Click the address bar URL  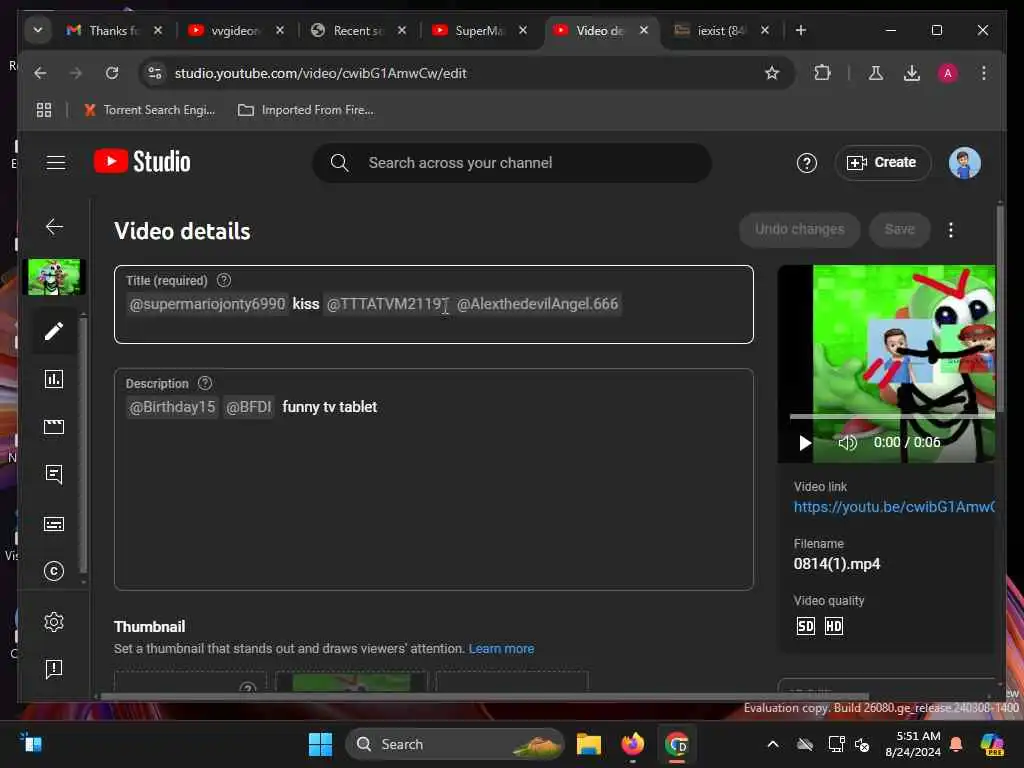[x=320, y=73]
